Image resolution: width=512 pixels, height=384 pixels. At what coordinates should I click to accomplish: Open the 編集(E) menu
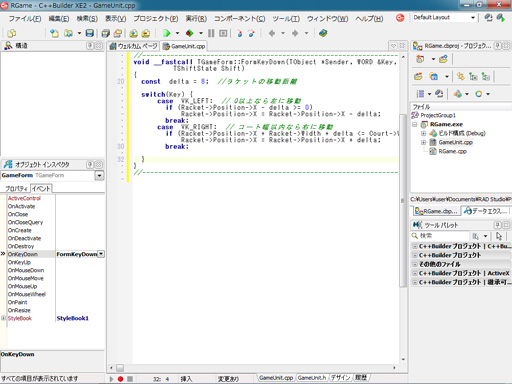coord(59,19)
